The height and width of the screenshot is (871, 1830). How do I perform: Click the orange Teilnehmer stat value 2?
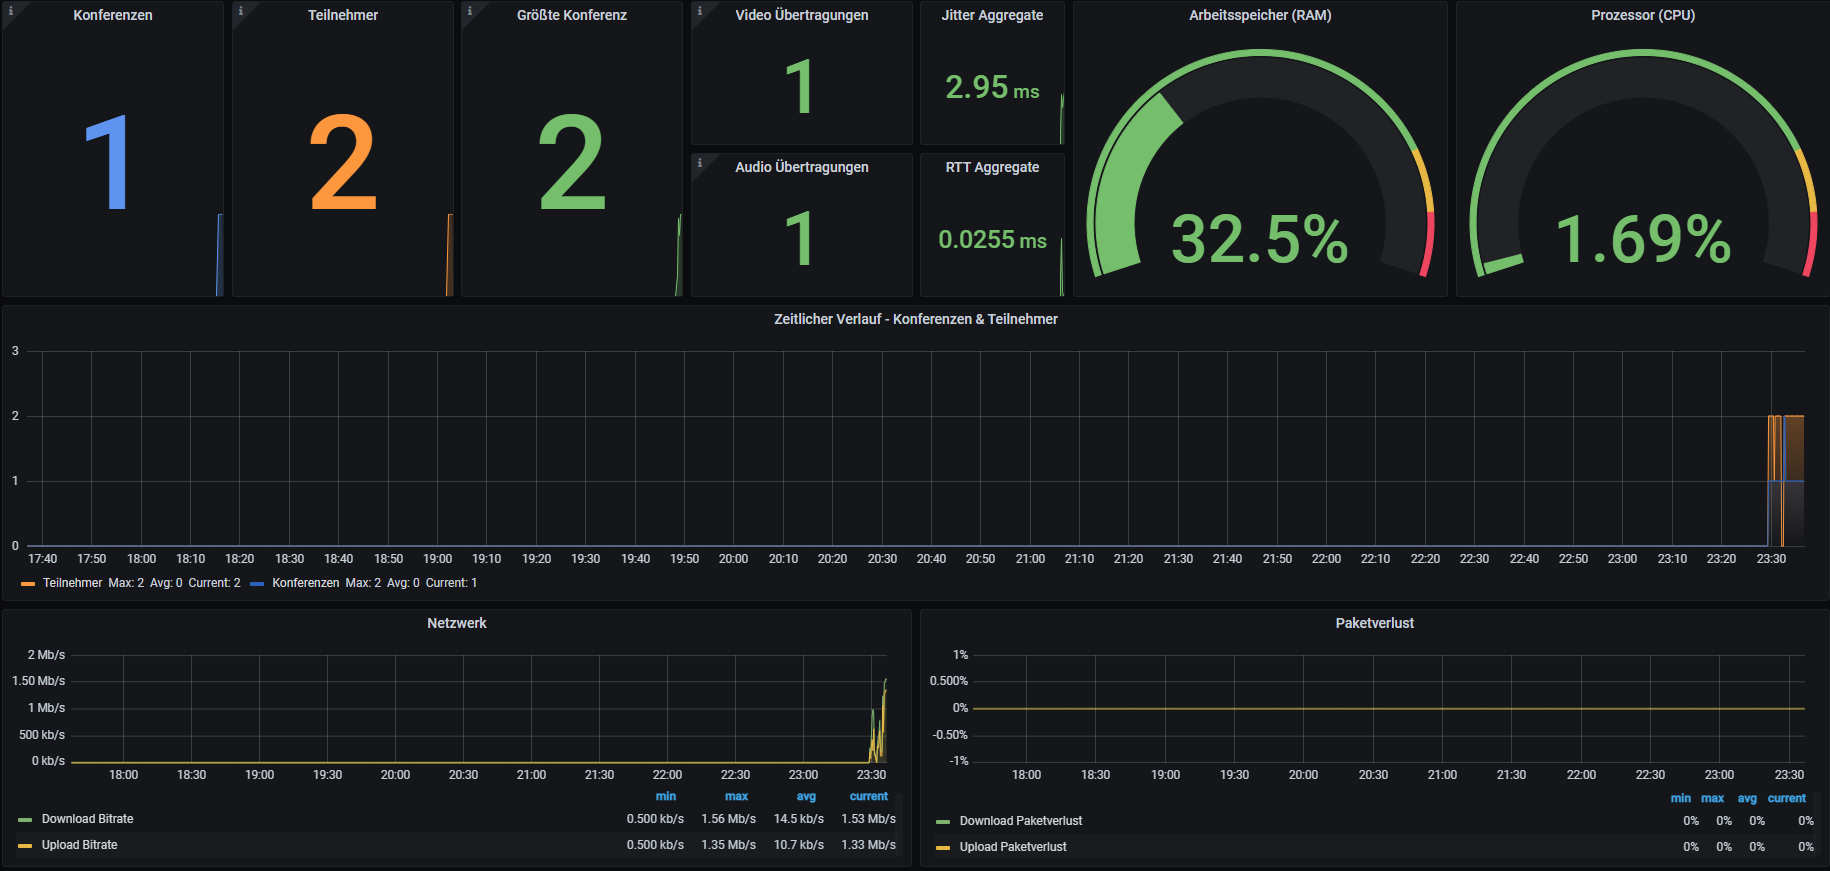pyautogui.click(x=343, y=162)
